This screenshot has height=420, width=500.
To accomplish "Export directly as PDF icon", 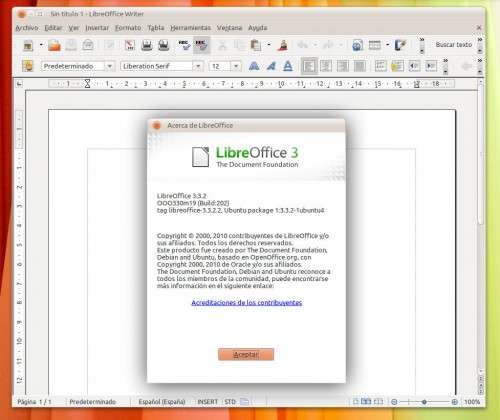I will tap(130, 45).
